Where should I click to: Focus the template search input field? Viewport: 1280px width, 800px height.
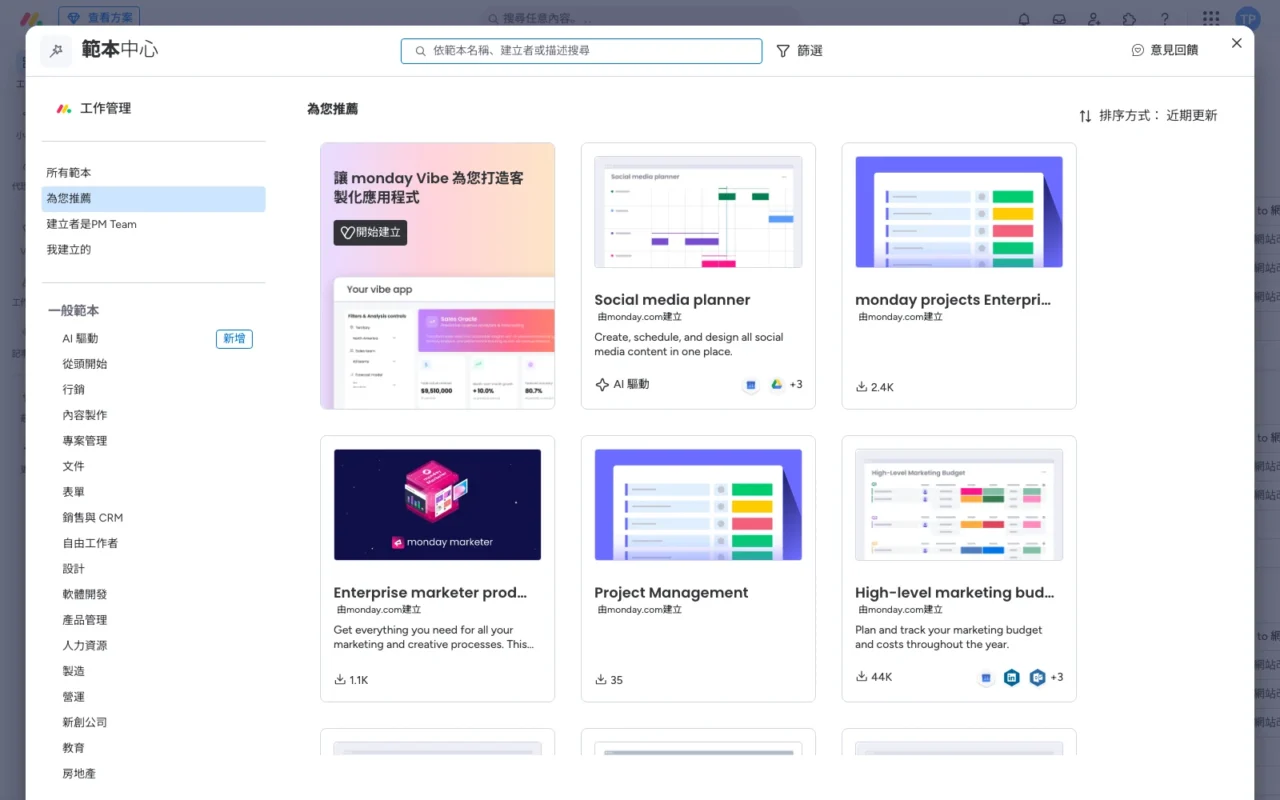(582, 51)
